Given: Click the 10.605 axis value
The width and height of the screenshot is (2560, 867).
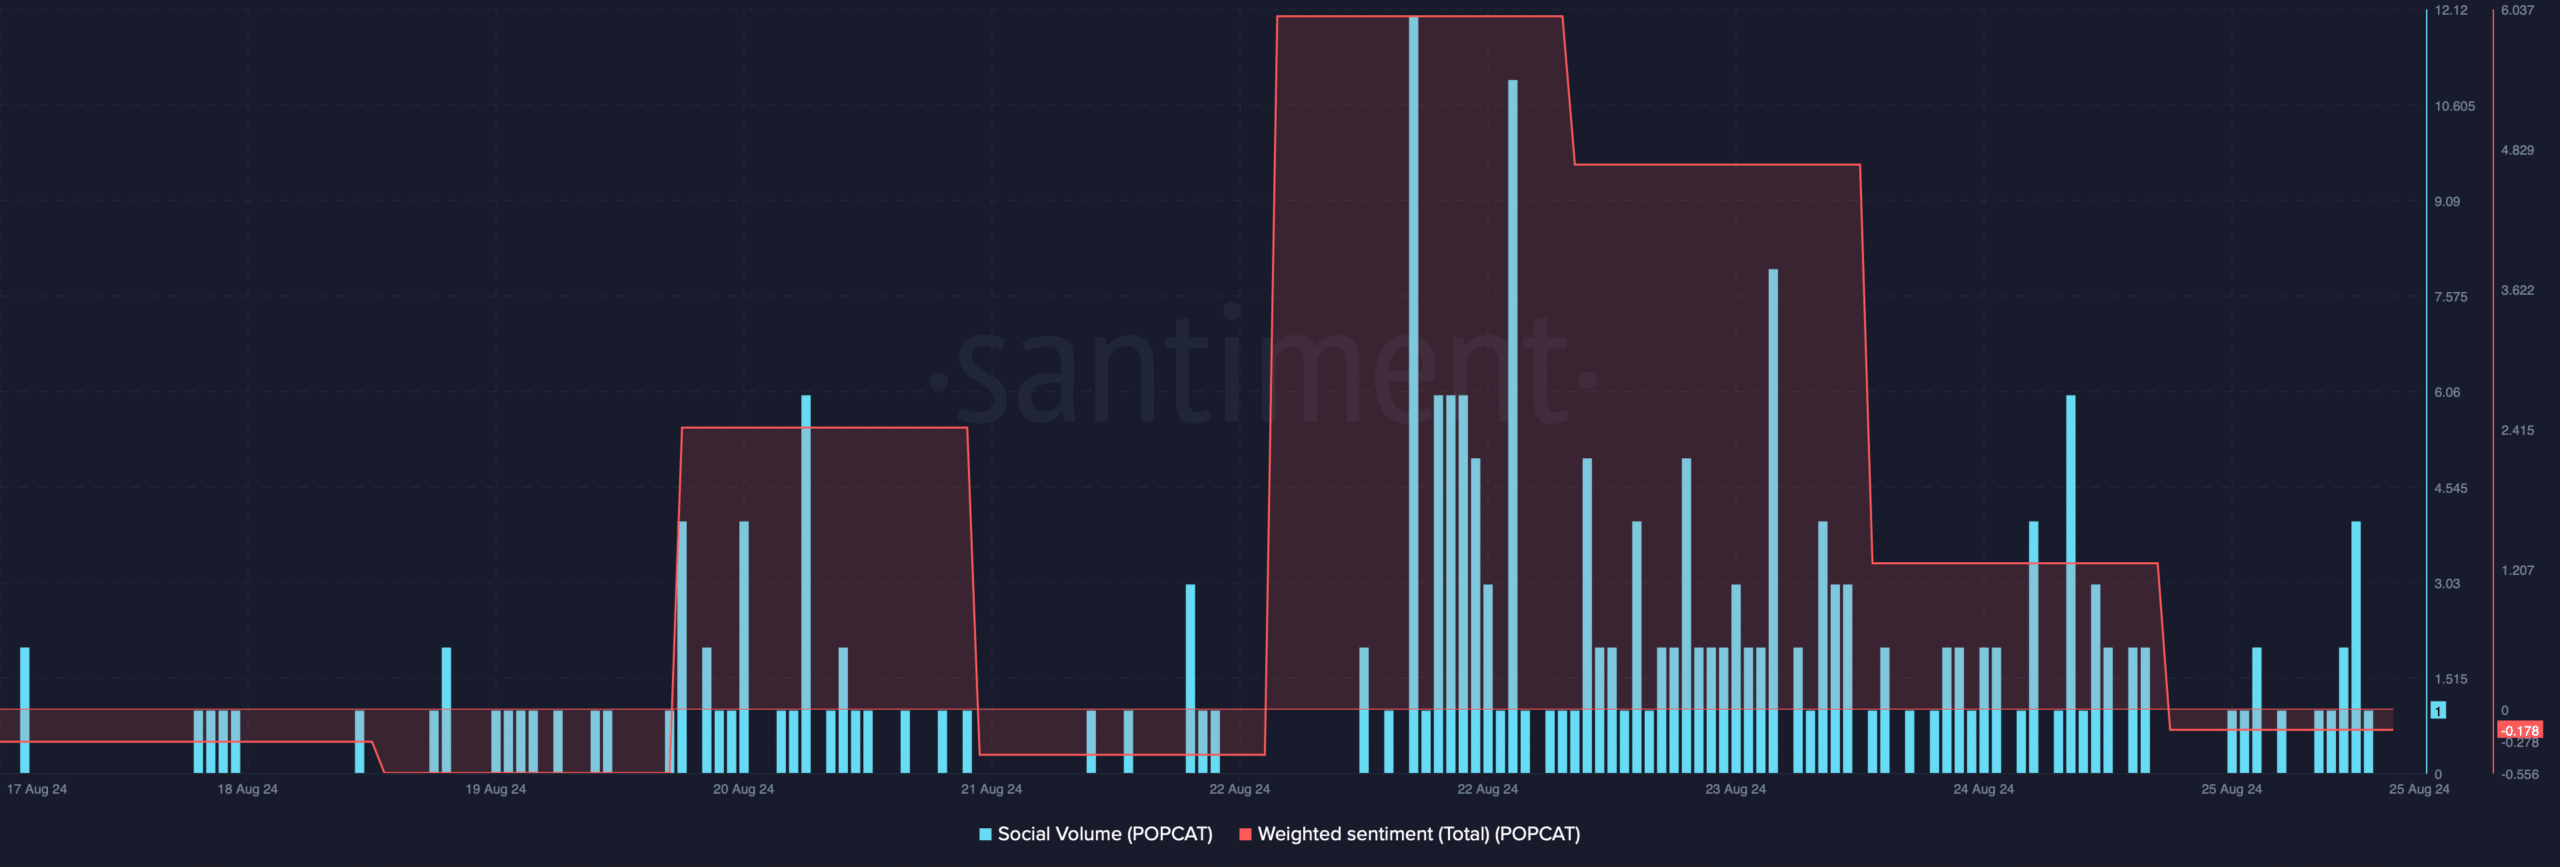Looking at the screenshot, I should pyautogui.click(x=2455, y=106).
